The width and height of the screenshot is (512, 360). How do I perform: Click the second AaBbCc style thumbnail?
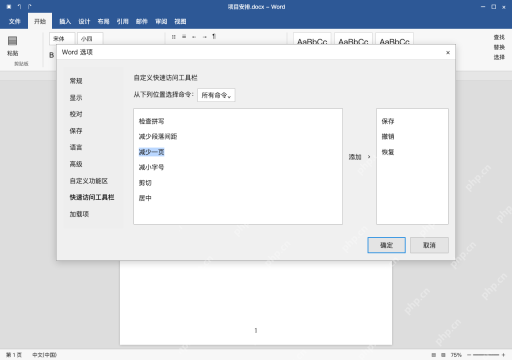(353, 39)
